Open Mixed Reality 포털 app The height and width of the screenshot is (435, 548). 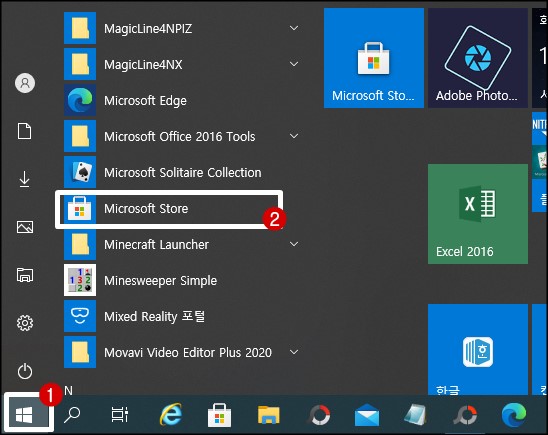(182, 316)
